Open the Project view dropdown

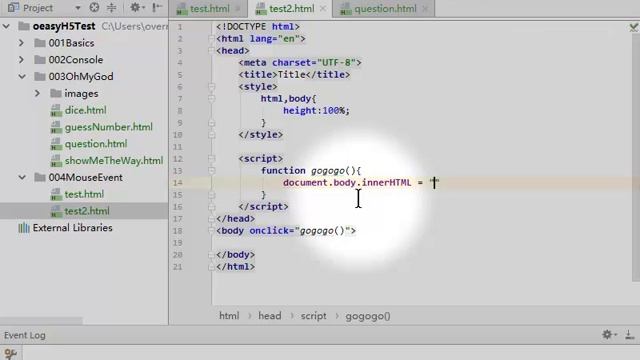(x=78, y=8)
